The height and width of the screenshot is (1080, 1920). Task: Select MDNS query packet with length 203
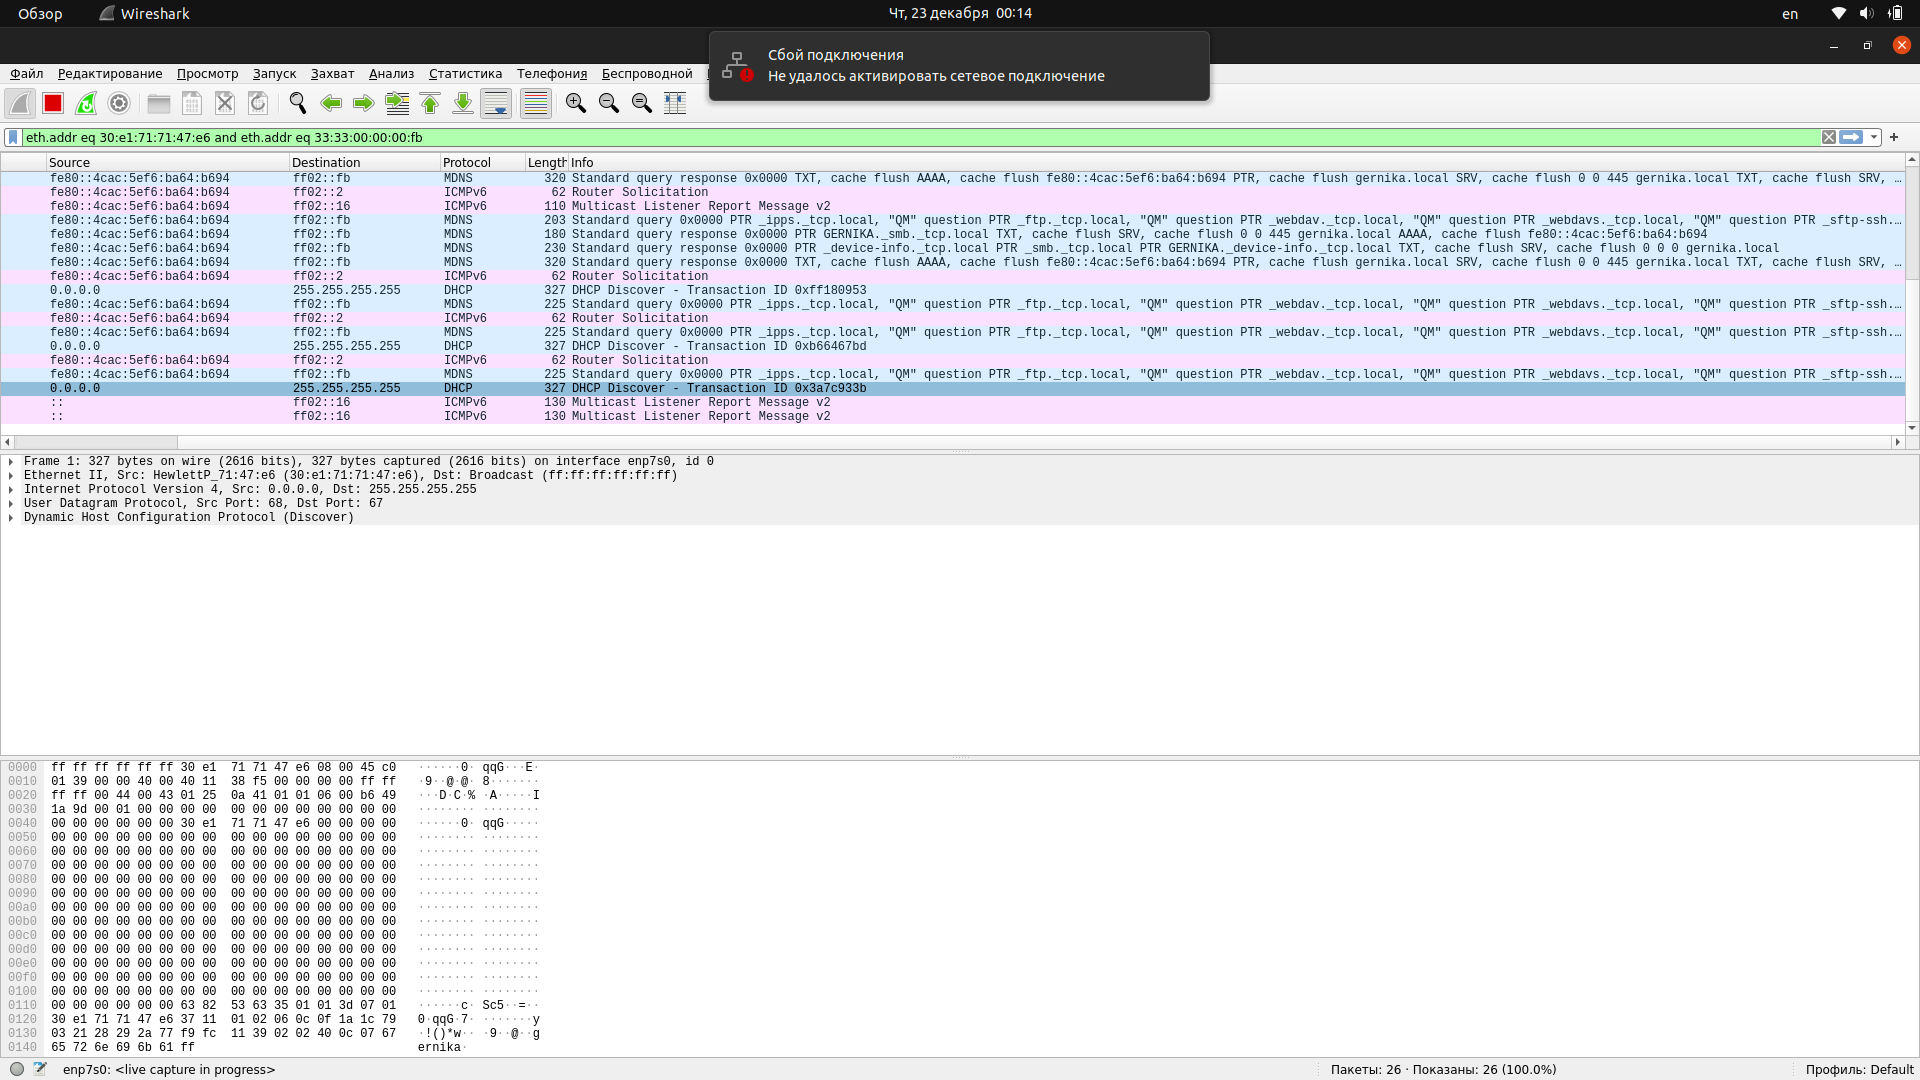click(952, 220)
